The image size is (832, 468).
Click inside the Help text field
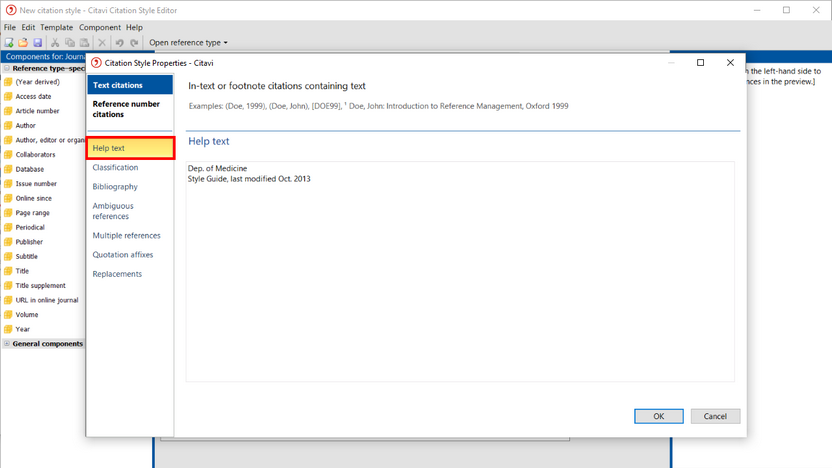point(460,272)
